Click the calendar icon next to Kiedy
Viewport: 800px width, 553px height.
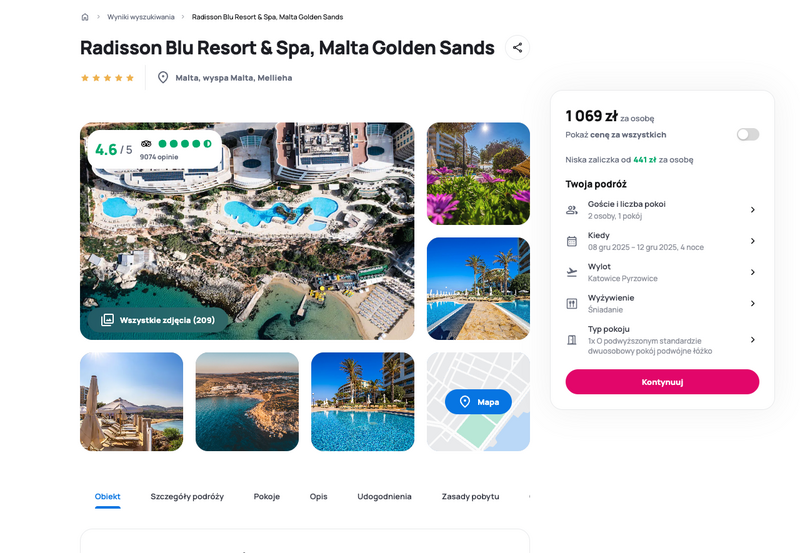[x=571, y=241]
